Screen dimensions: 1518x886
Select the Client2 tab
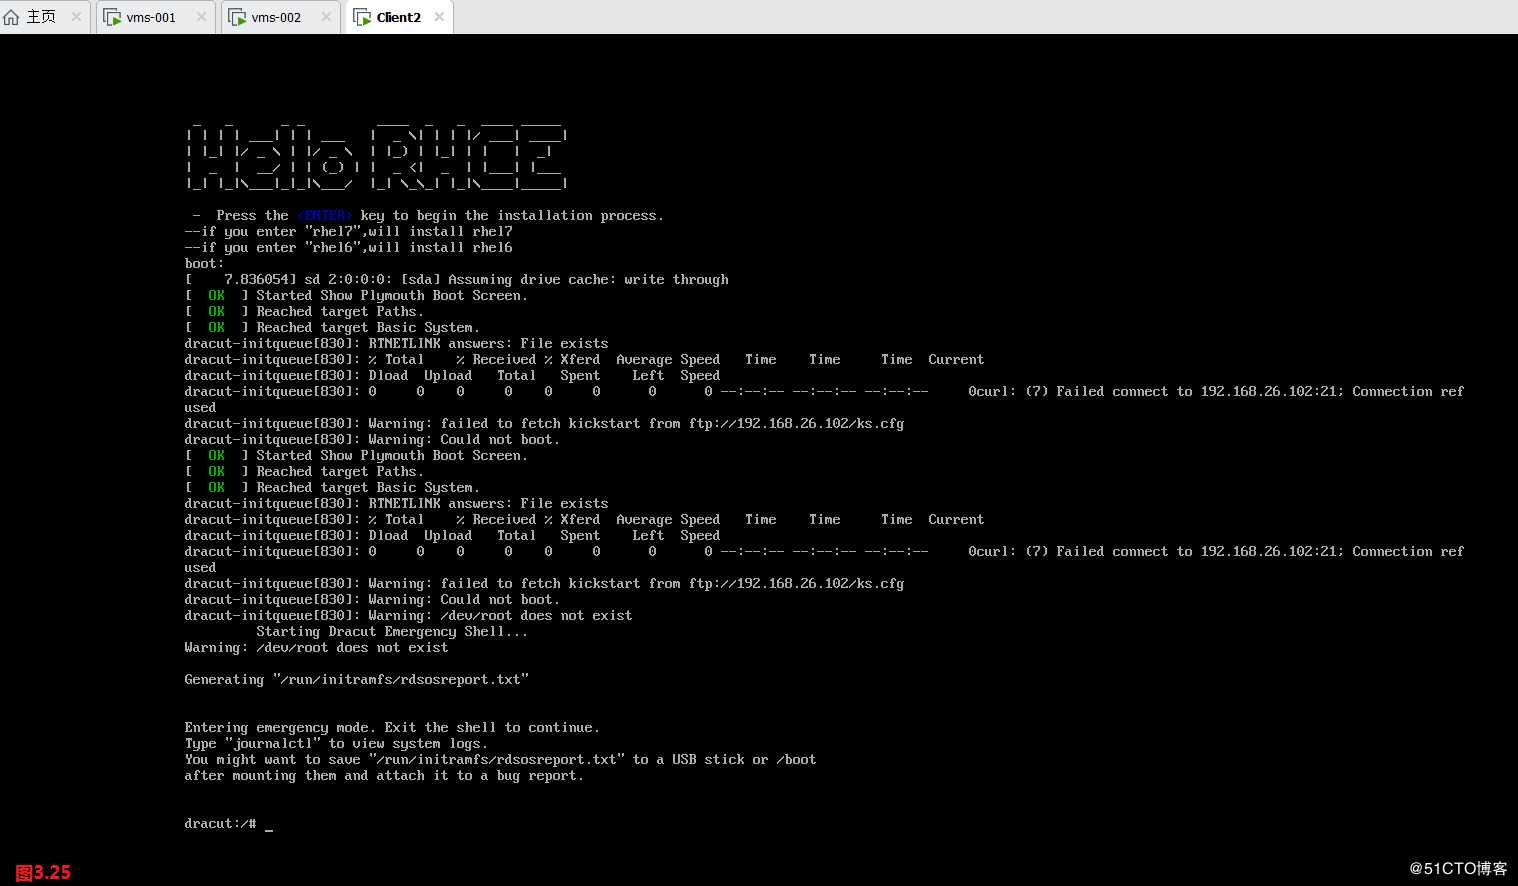pos(398,17)
